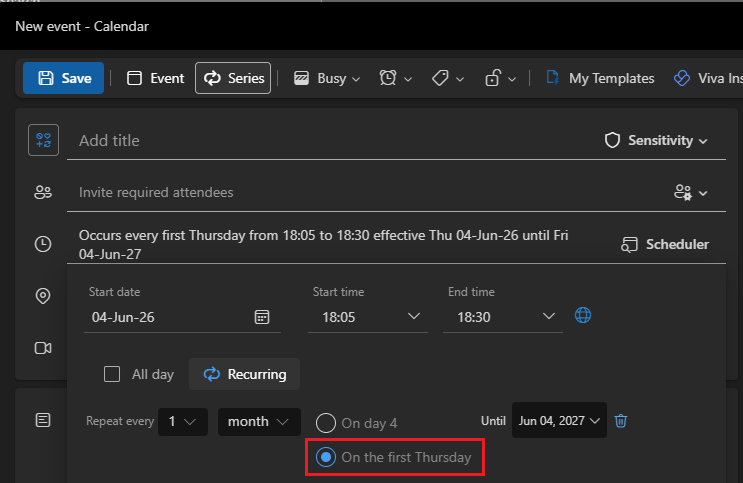Viewport: 743px width, 483px height.
Task: Open the Scheduler
Action: 665,244
